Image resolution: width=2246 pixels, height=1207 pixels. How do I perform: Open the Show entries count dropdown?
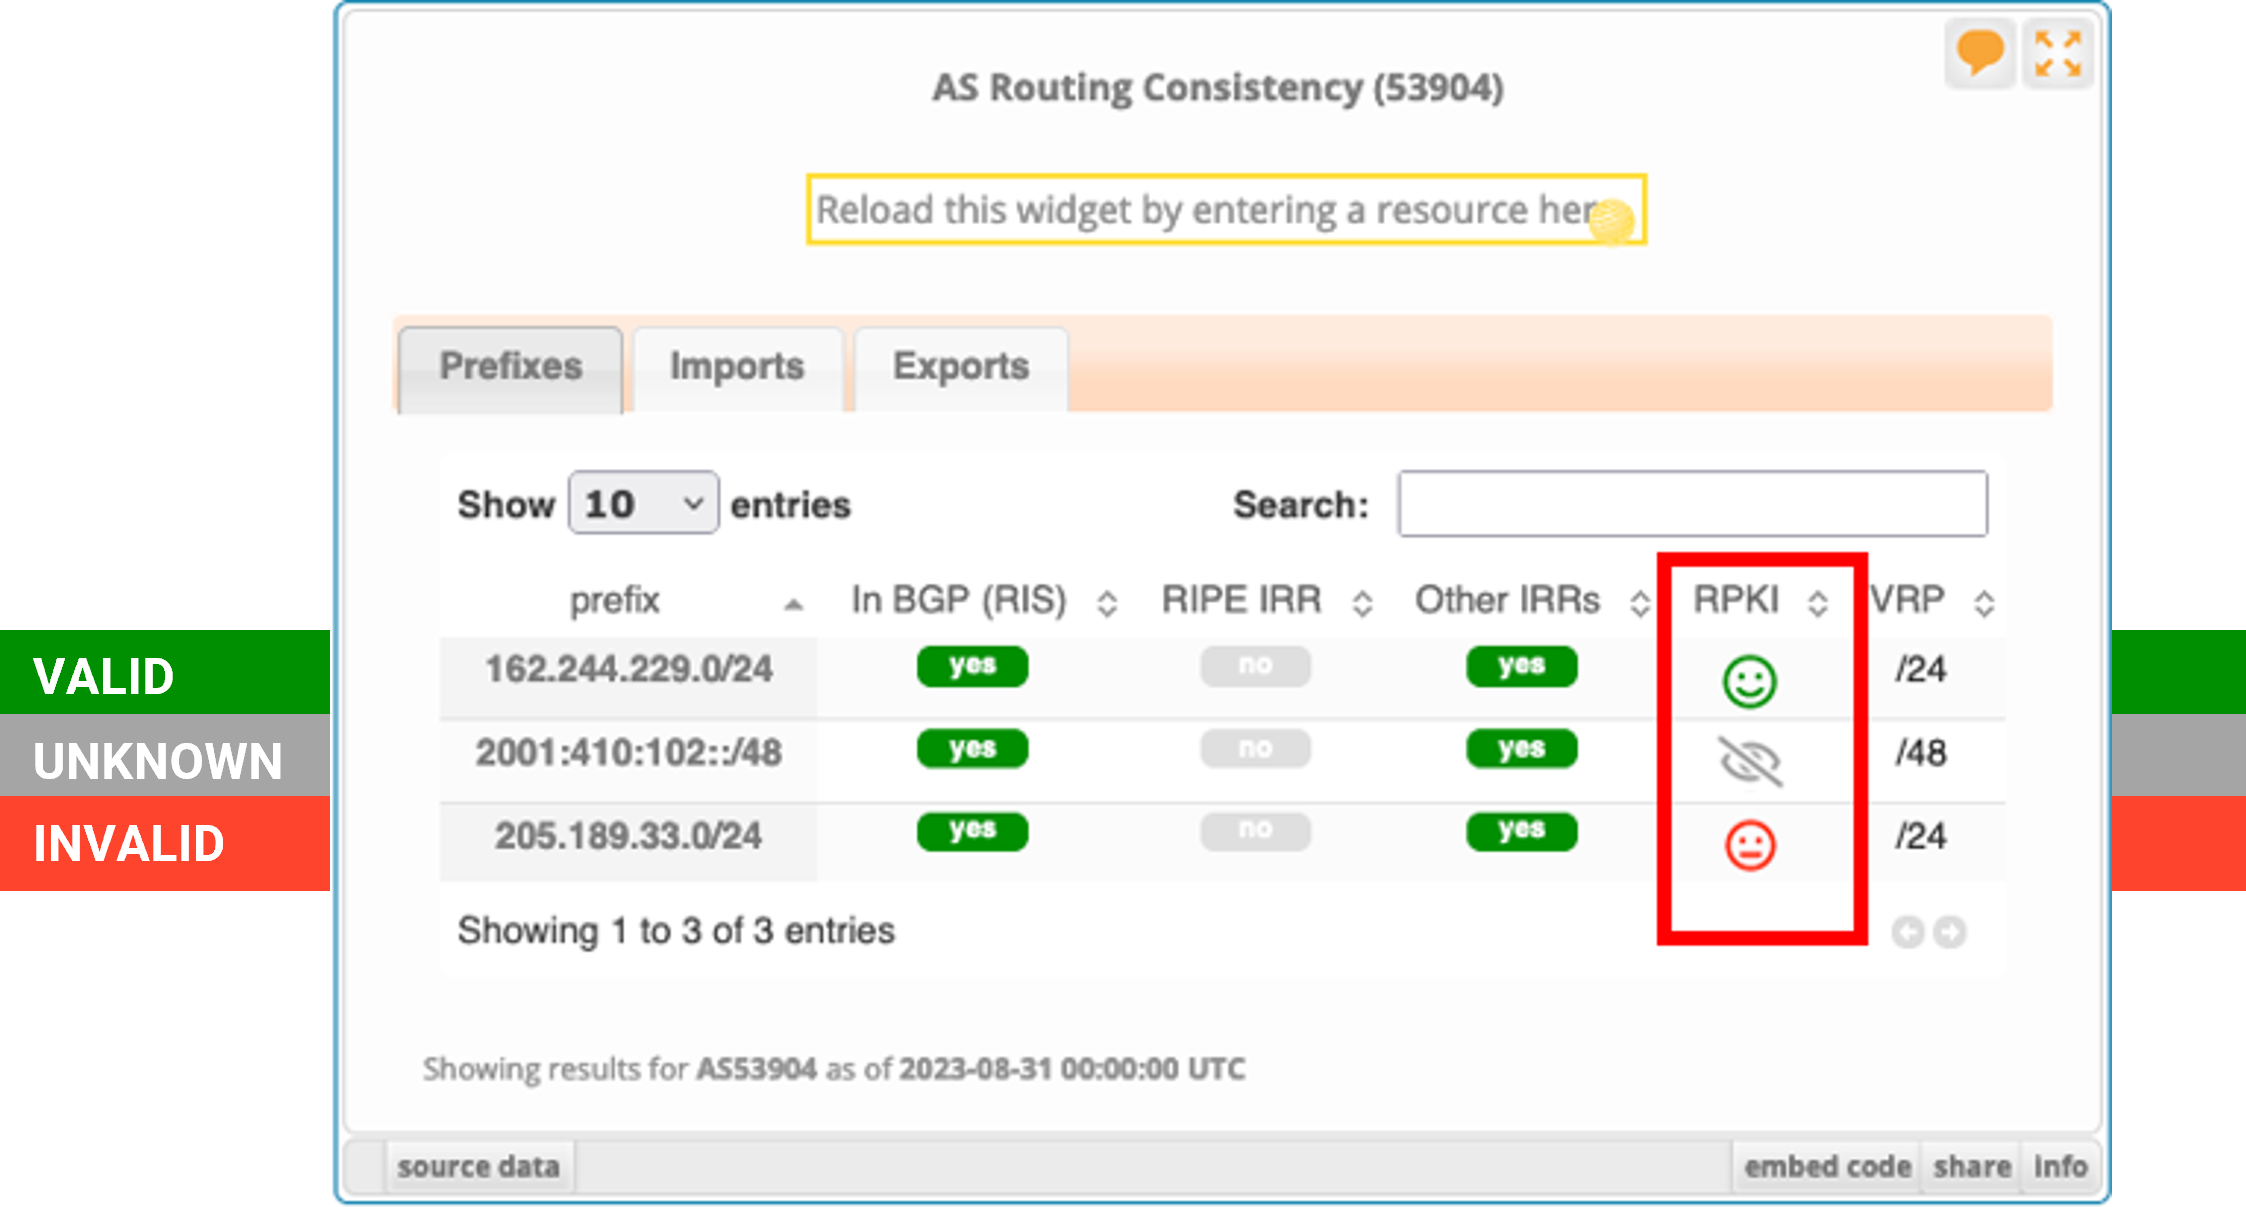(643, 504)
